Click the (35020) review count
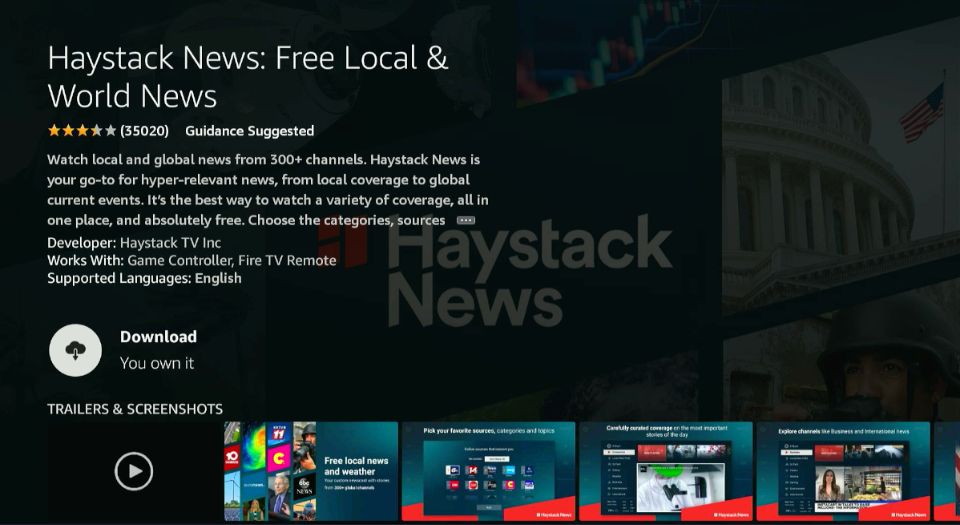Image resolution: width=960 pixels, height=525 pixels. click(144, 131)
